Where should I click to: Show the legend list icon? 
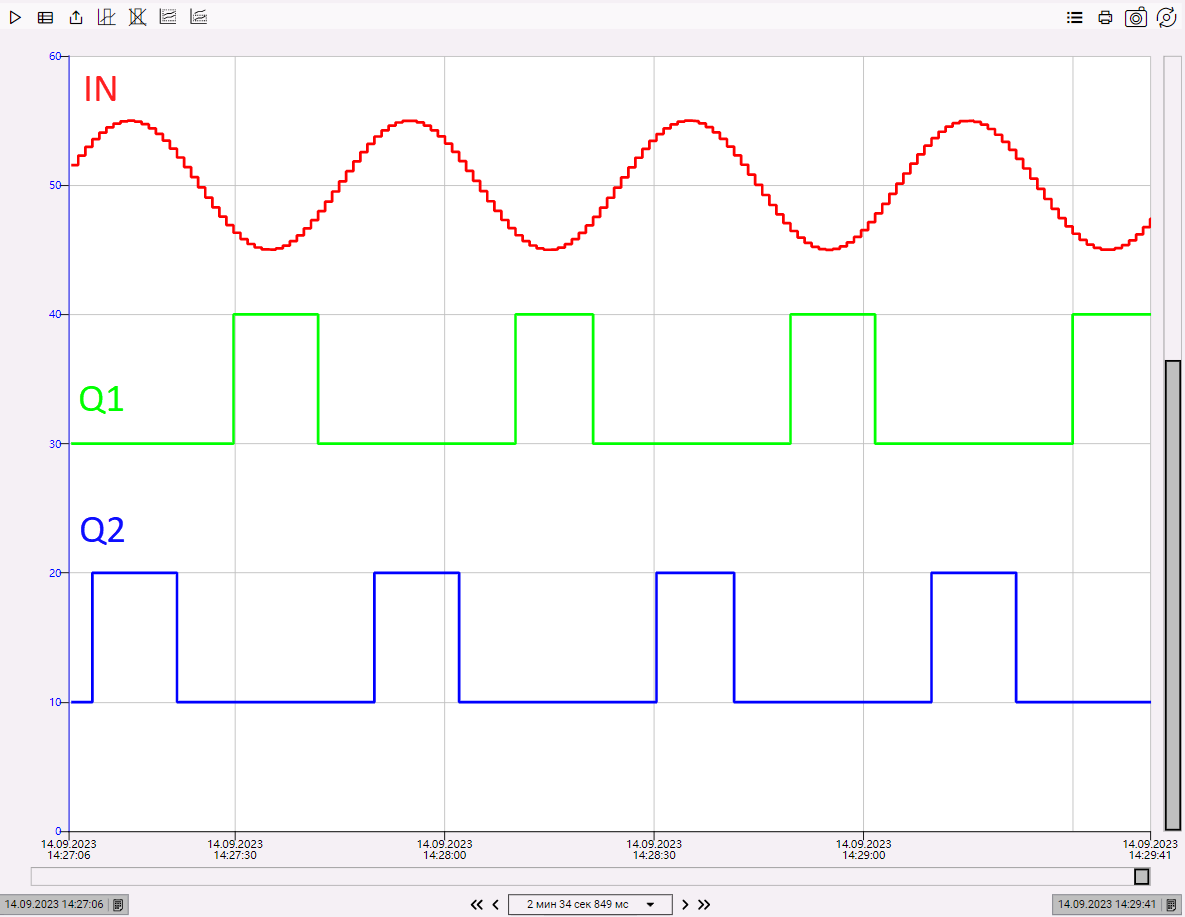click(1075, 17)
